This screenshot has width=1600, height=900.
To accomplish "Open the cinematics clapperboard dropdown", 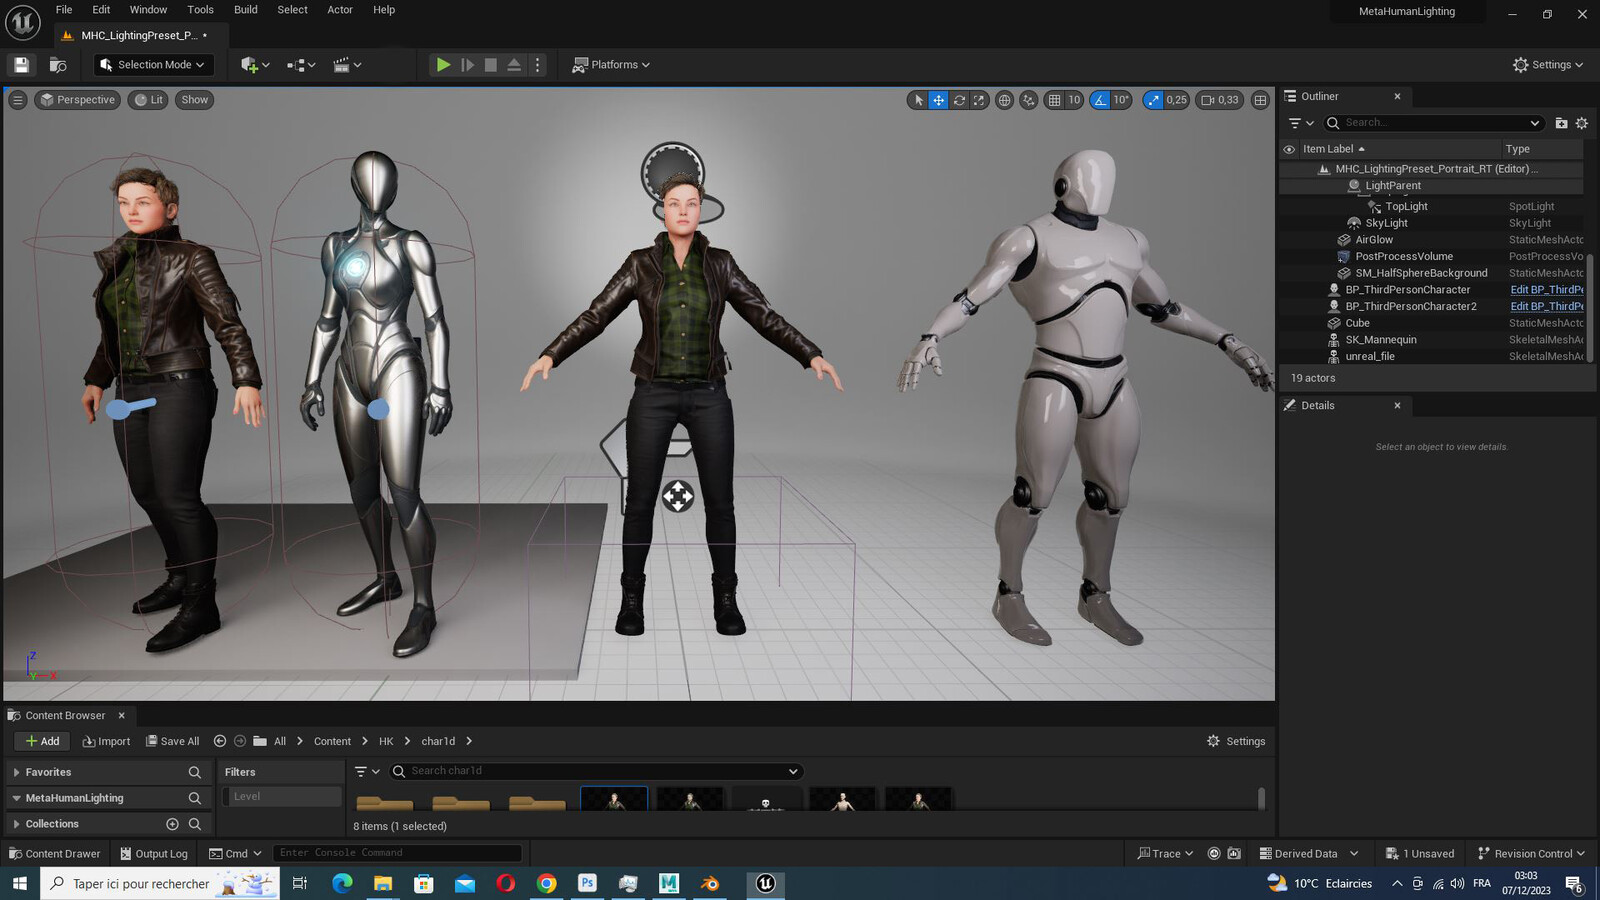I will [x=347, y=65].
